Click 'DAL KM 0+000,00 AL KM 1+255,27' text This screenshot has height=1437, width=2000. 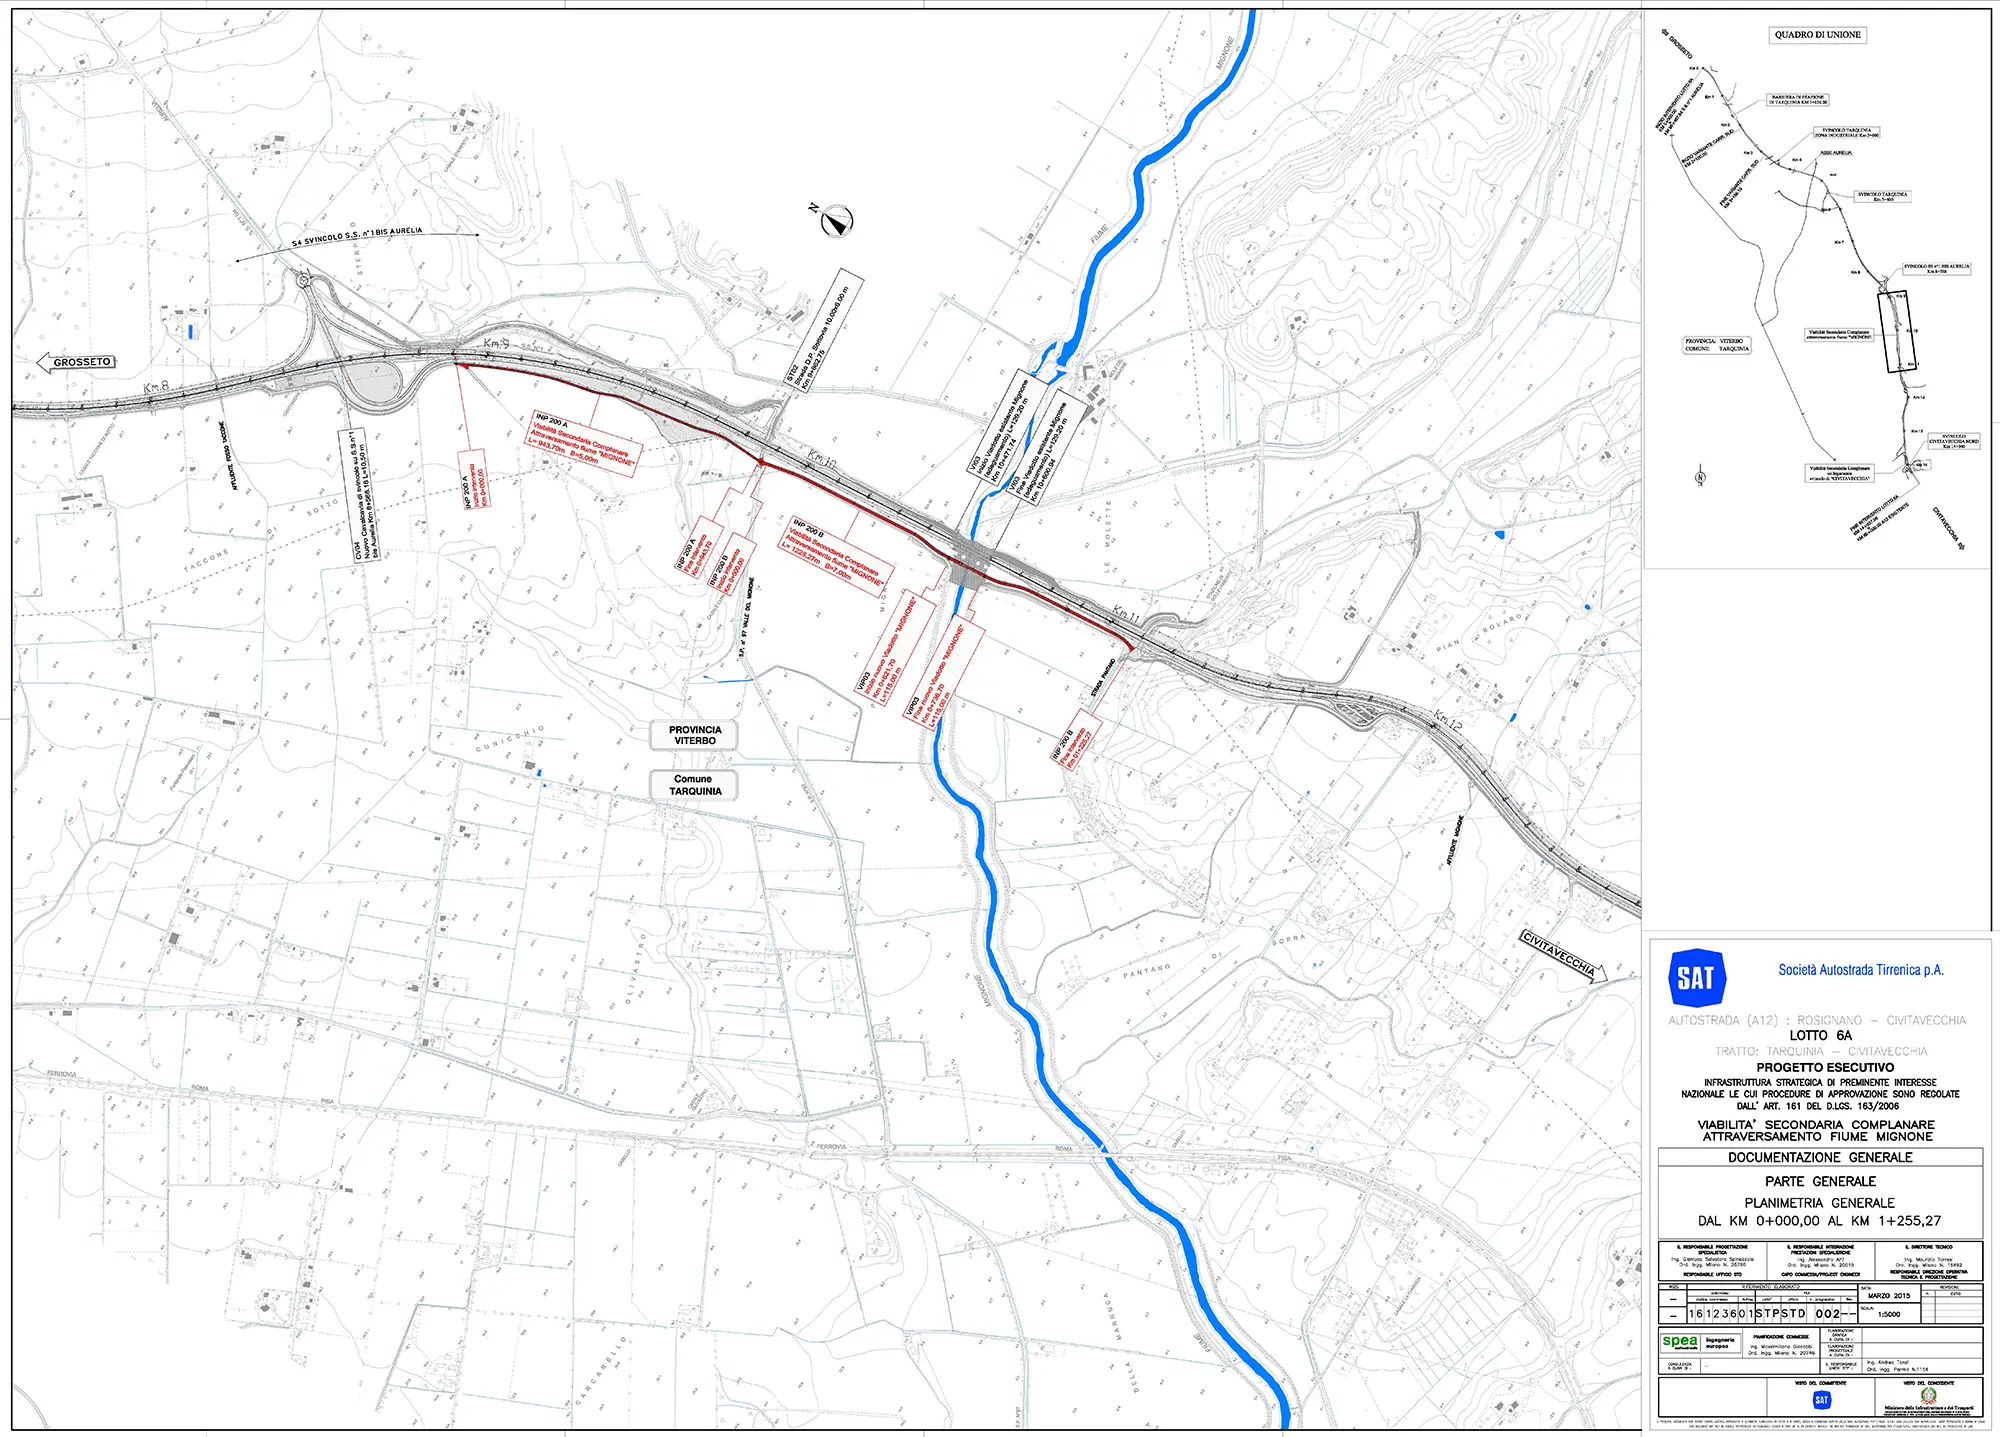point(1820,1221)
